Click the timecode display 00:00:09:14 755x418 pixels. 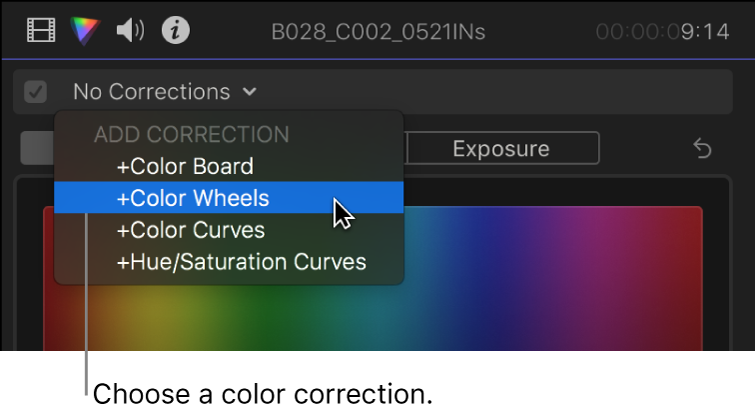pyautogui.click(x=662, y=32)
